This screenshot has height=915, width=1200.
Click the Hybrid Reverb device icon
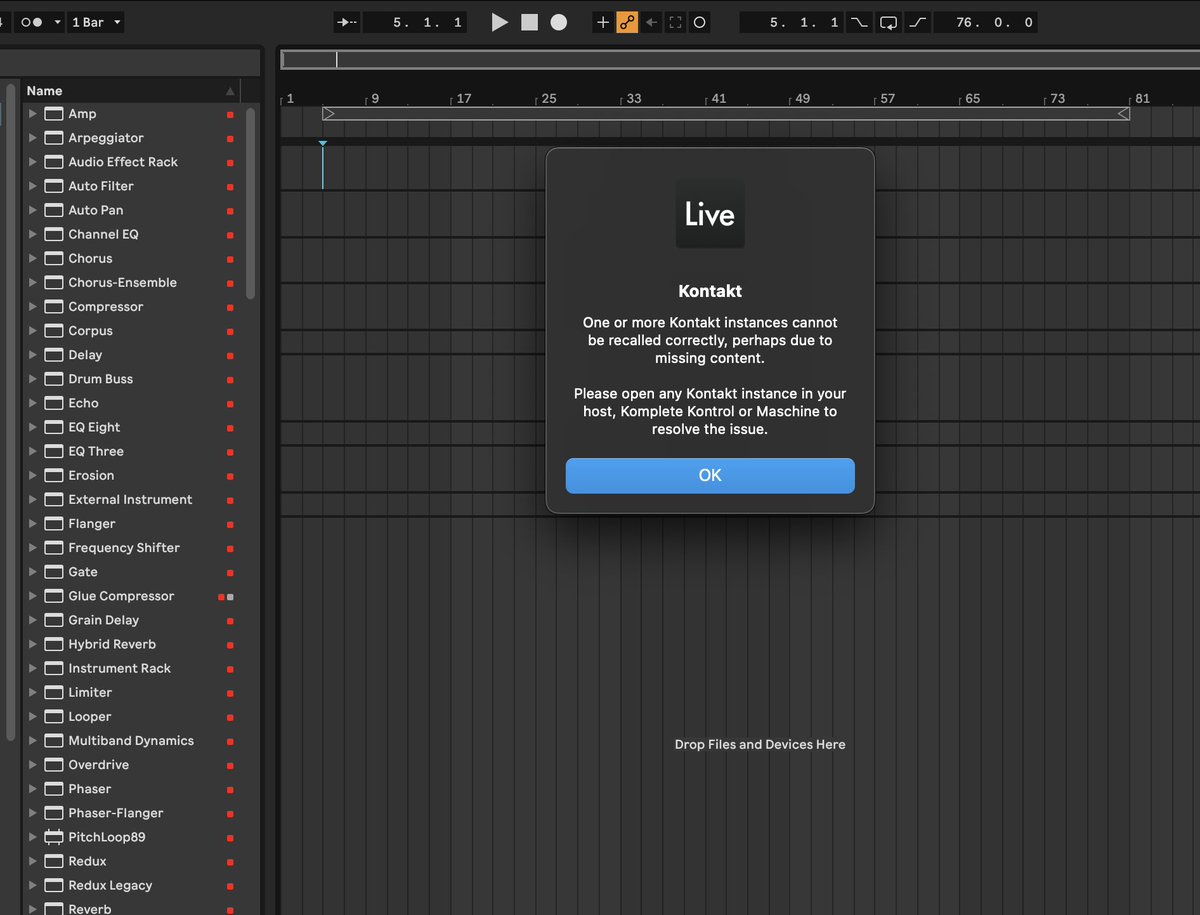point(54,644)
